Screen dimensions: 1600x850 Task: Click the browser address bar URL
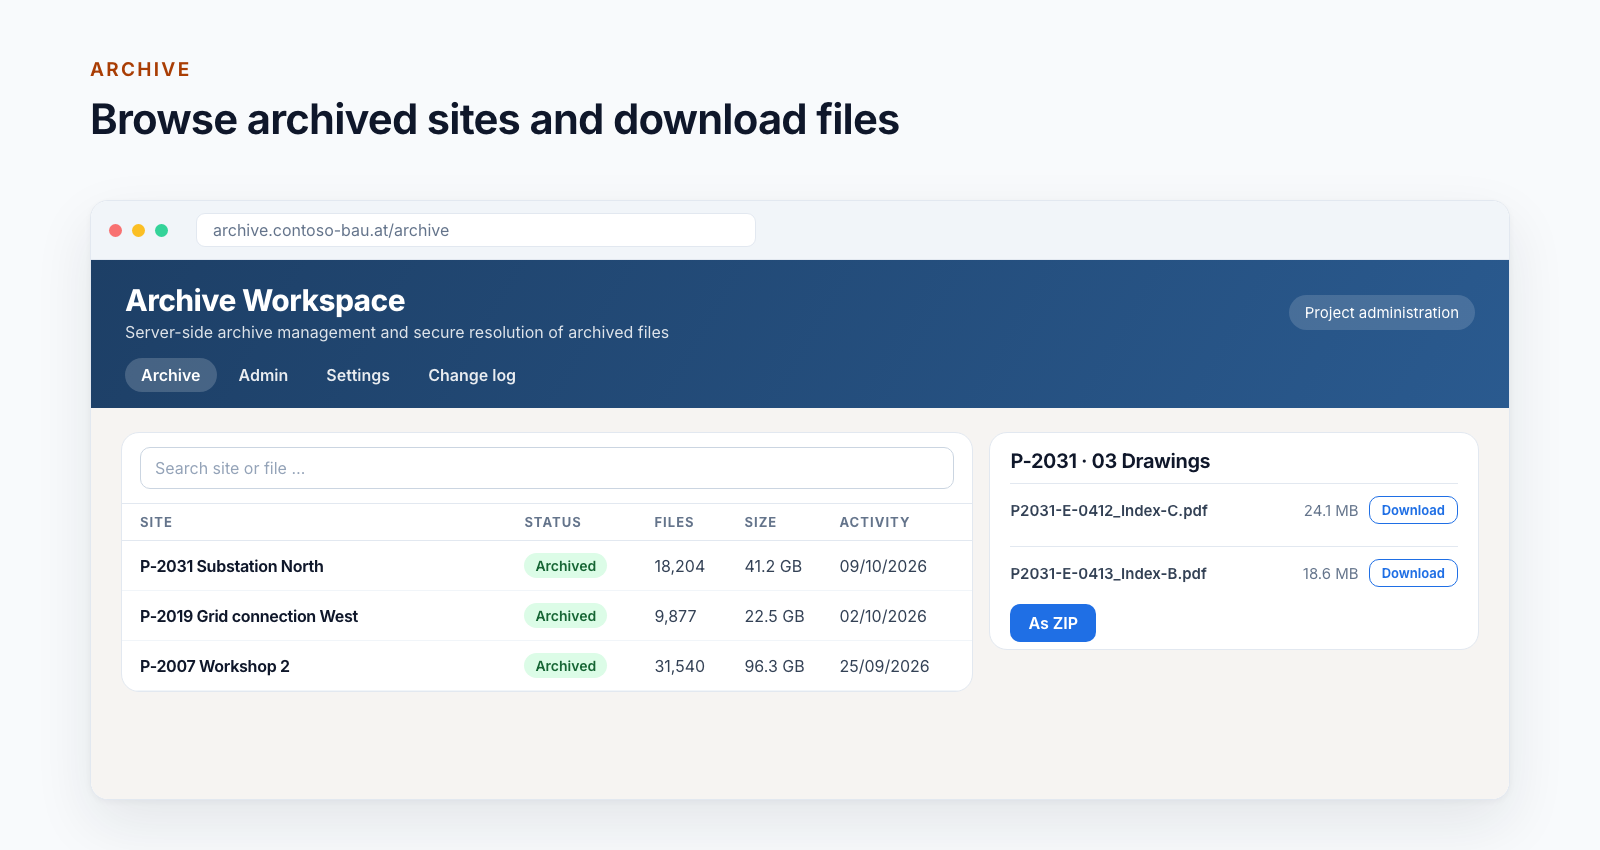pos(476,230)
